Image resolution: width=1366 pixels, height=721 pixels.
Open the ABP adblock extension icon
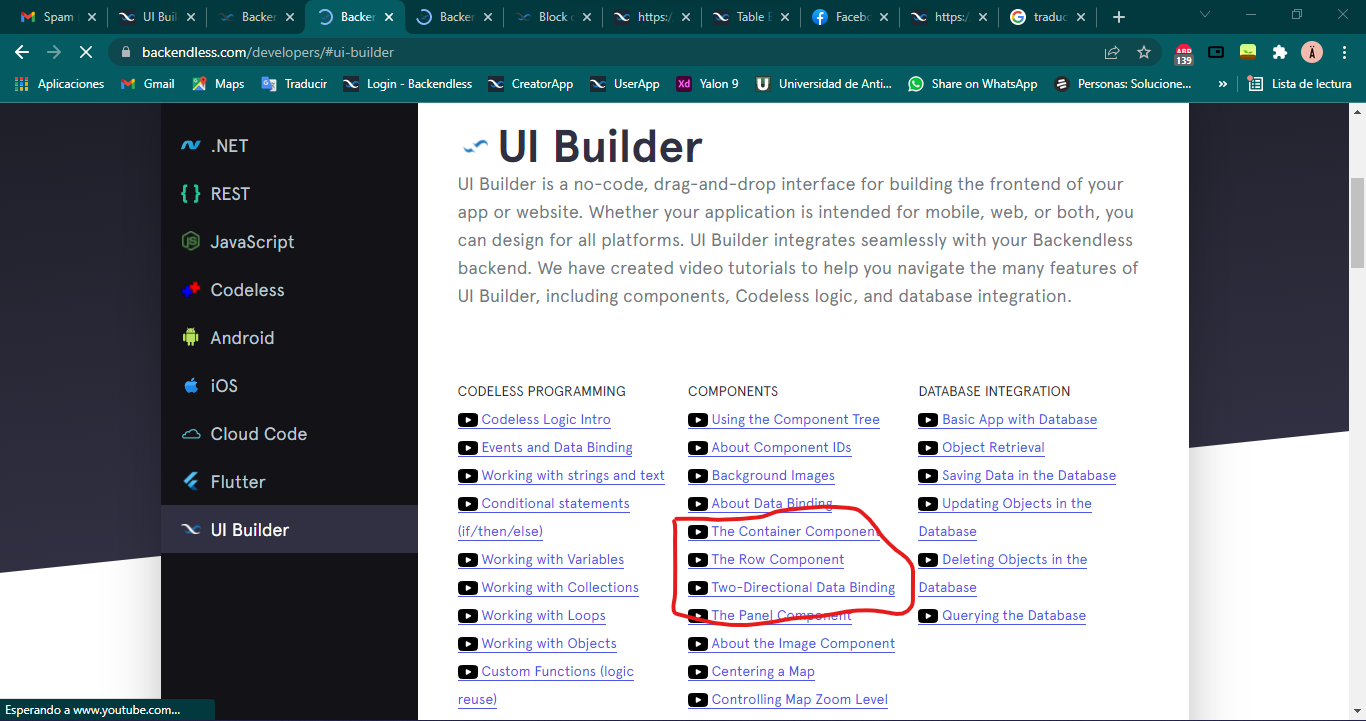(1184, 53)
